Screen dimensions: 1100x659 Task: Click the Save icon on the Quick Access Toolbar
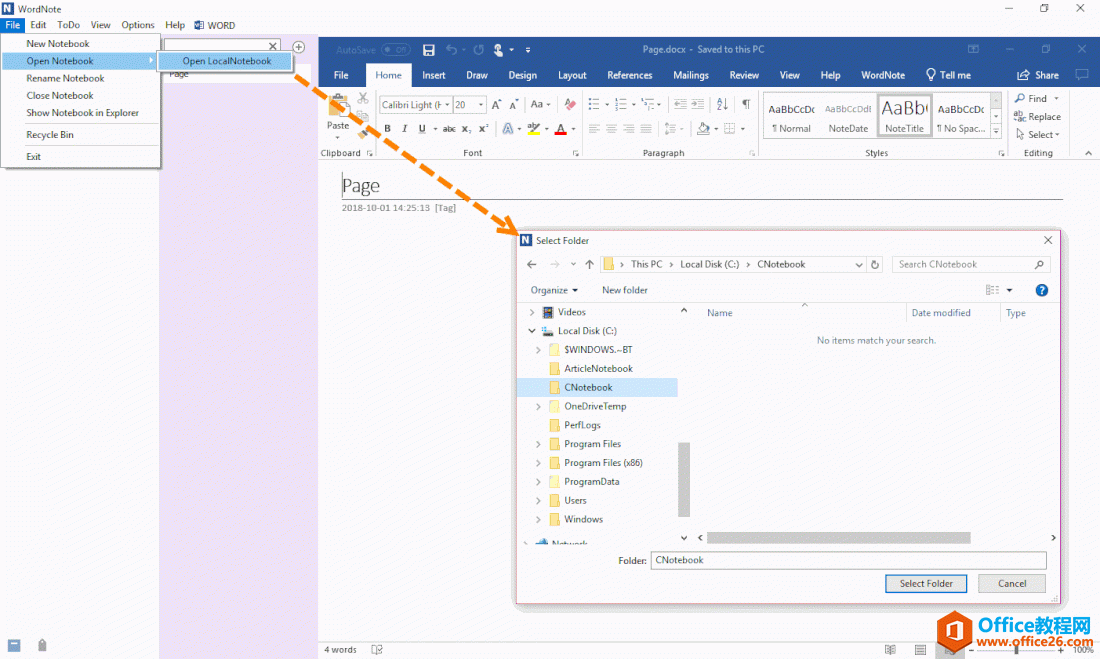coord(429,50)
